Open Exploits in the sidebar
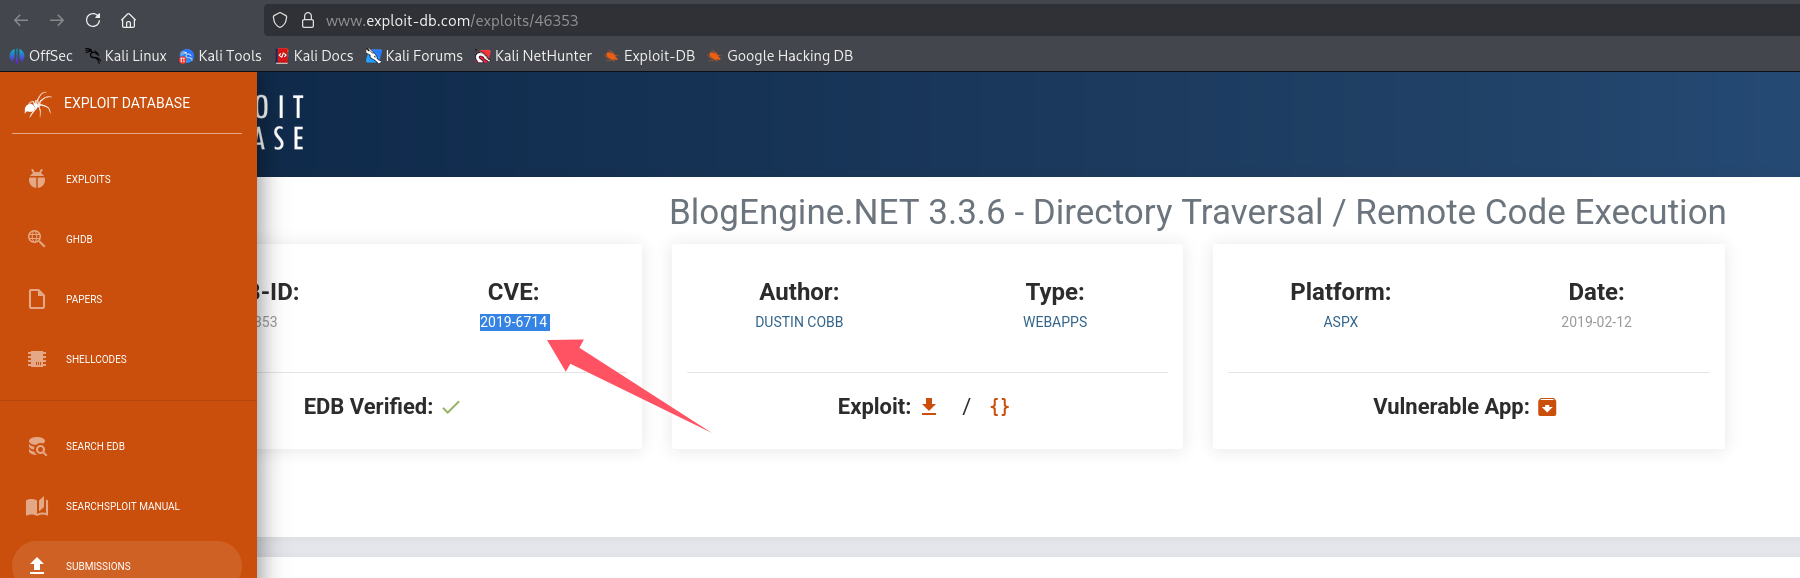This screenshot has height=578, width=1800. (x=88, y=179)
